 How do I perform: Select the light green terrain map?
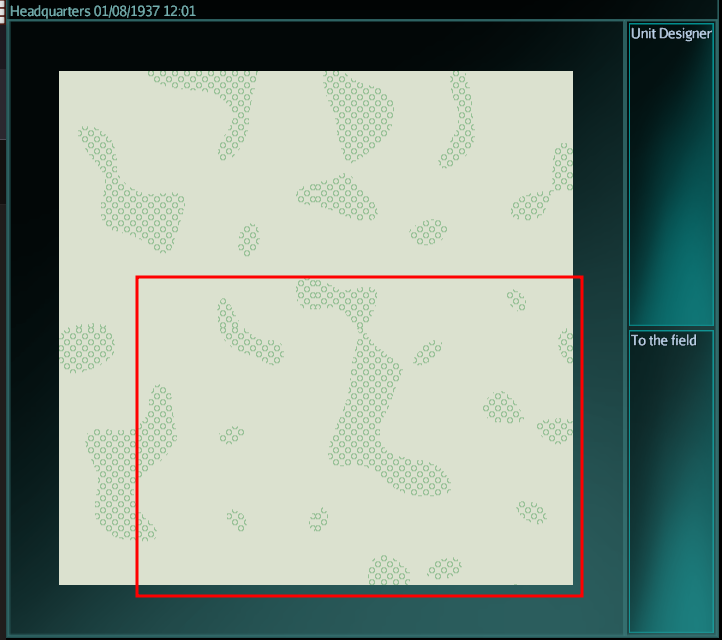[x=316, y=328]
